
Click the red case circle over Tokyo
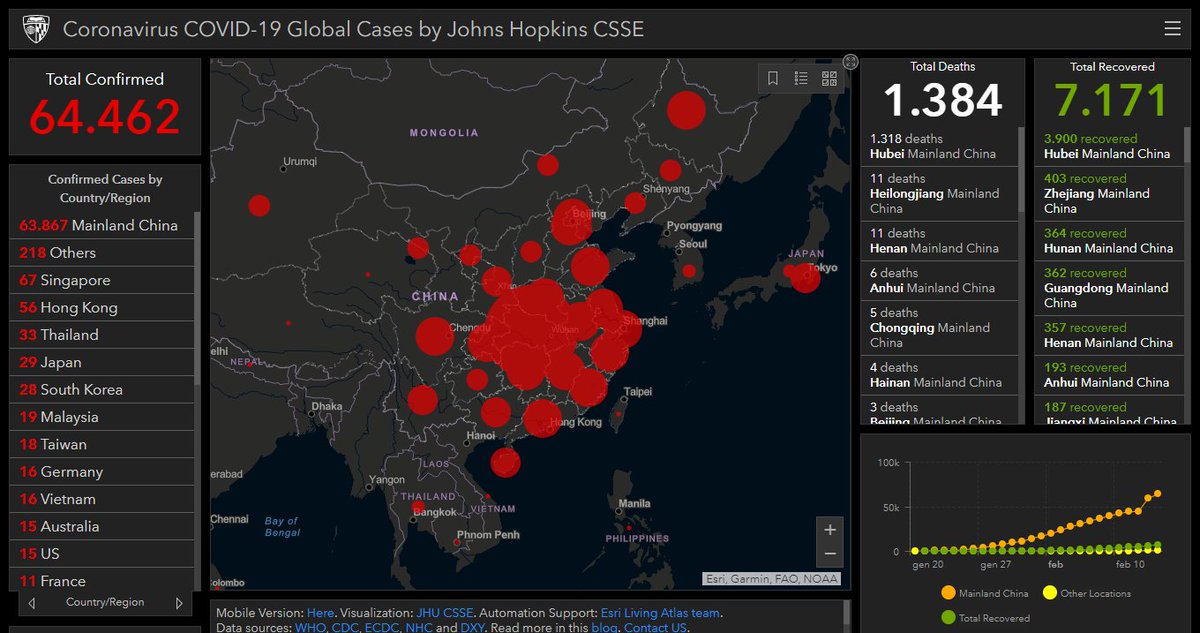pyautogui.click(x=805, y=277)
